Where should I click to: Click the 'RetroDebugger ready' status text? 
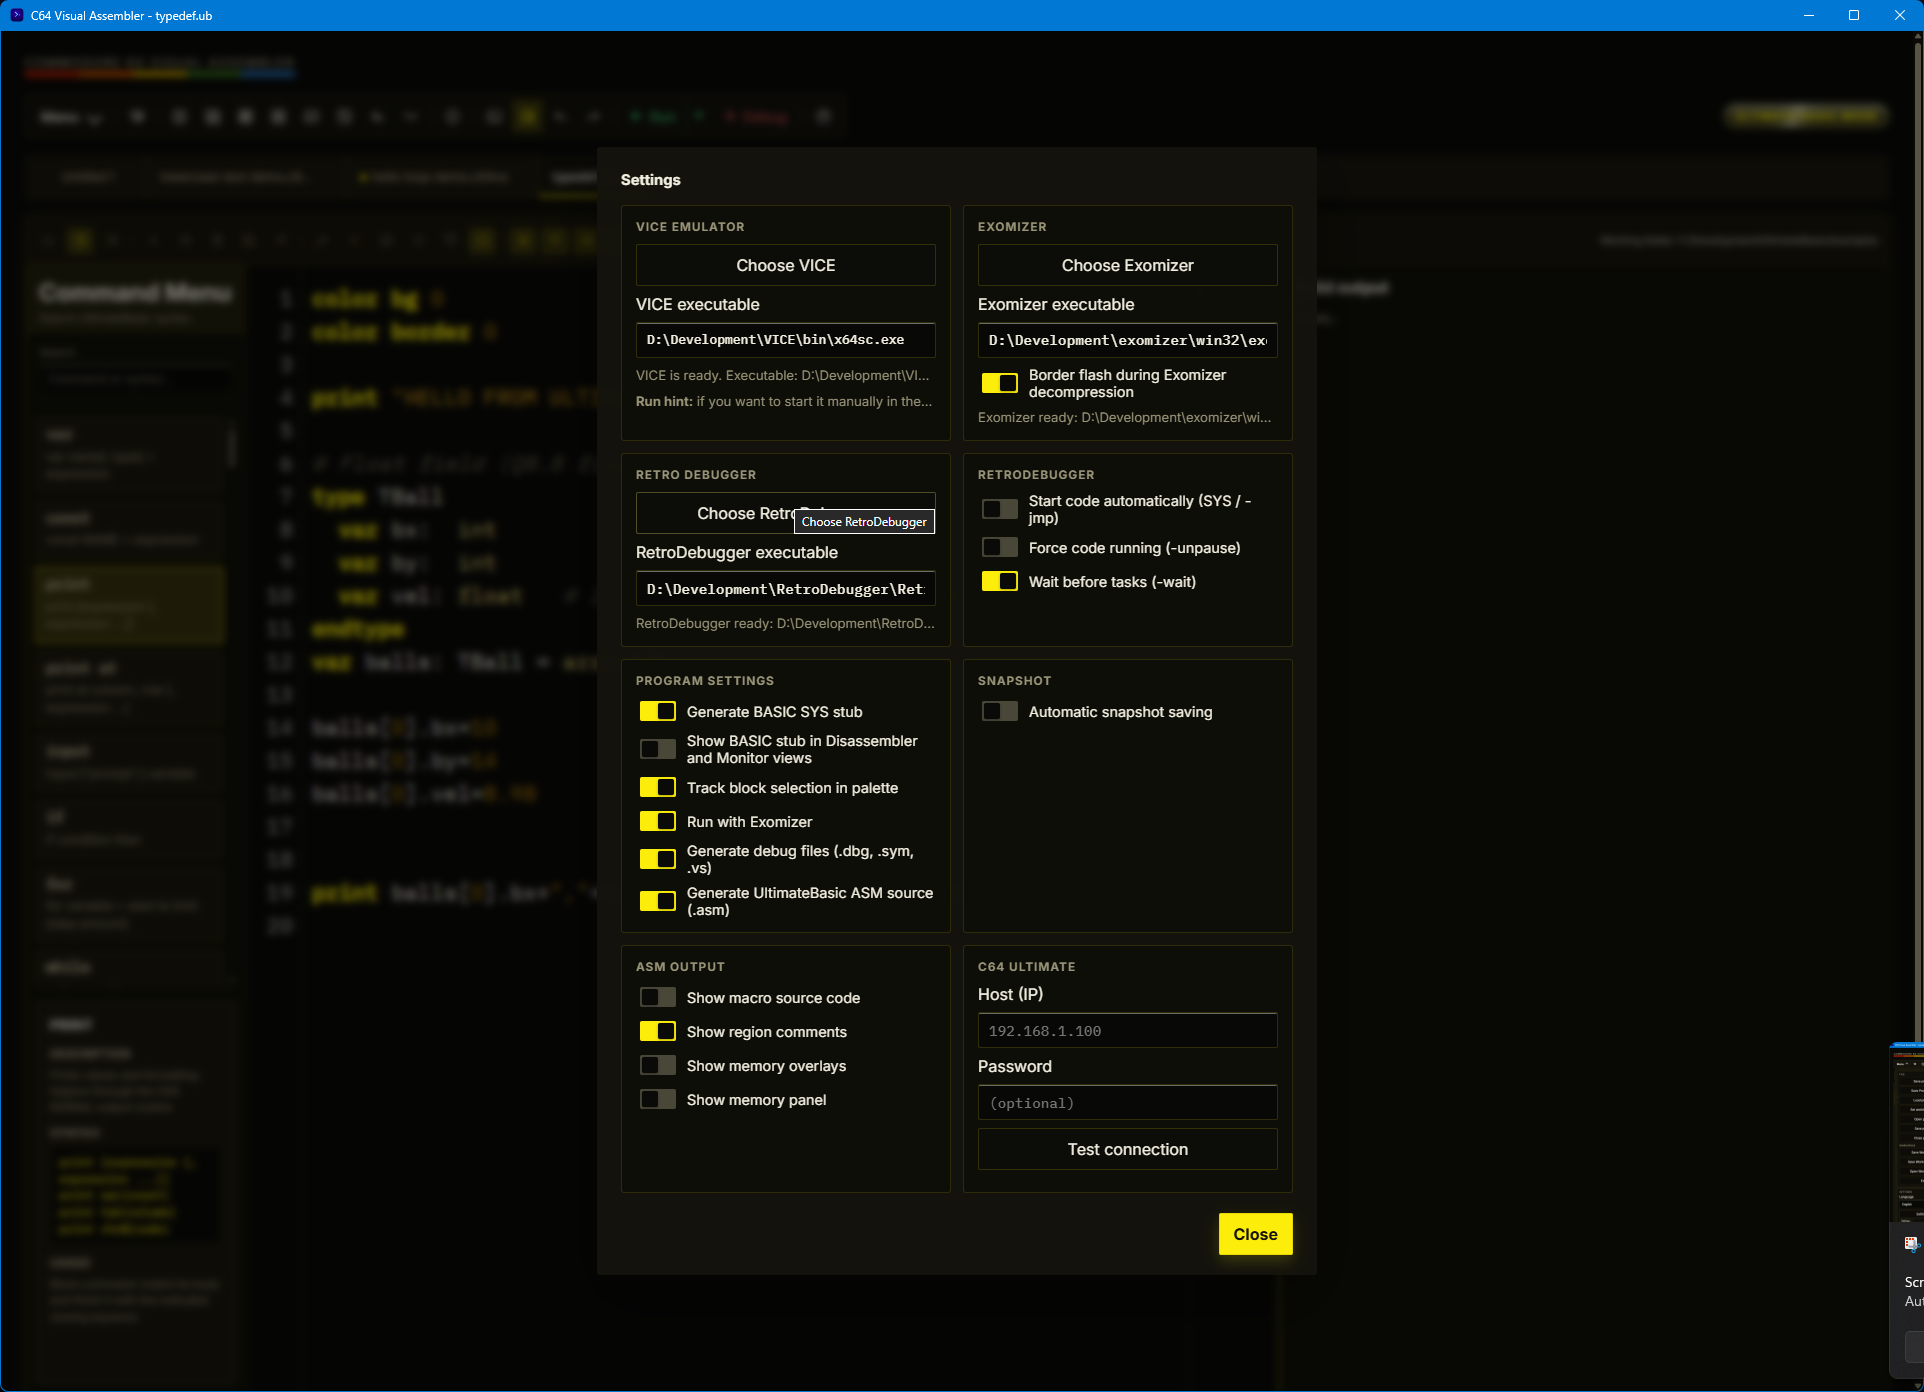coord(785,623)
